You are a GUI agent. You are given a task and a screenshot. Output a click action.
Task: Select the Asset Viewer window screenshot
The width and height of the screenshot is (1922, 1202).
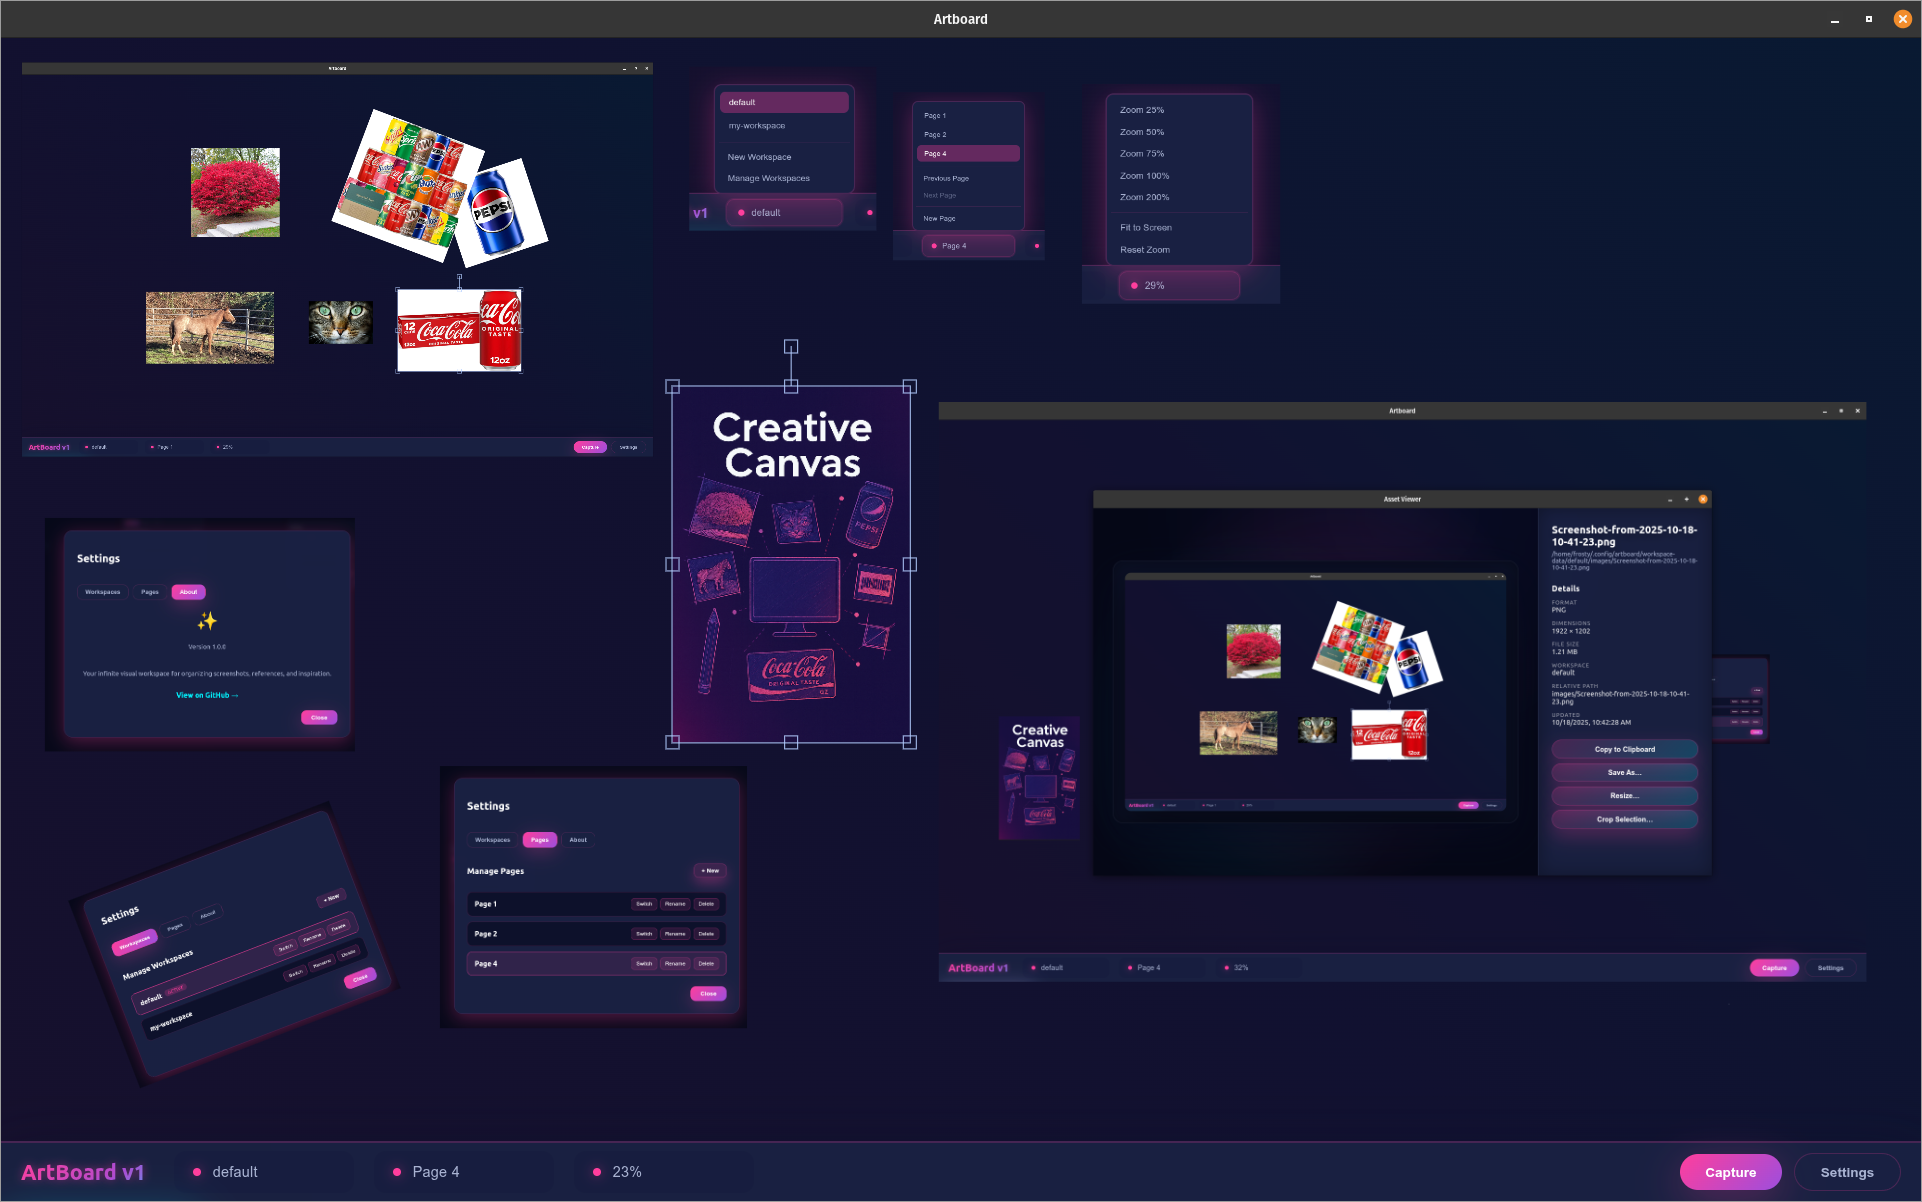(x=1402, y=692)
